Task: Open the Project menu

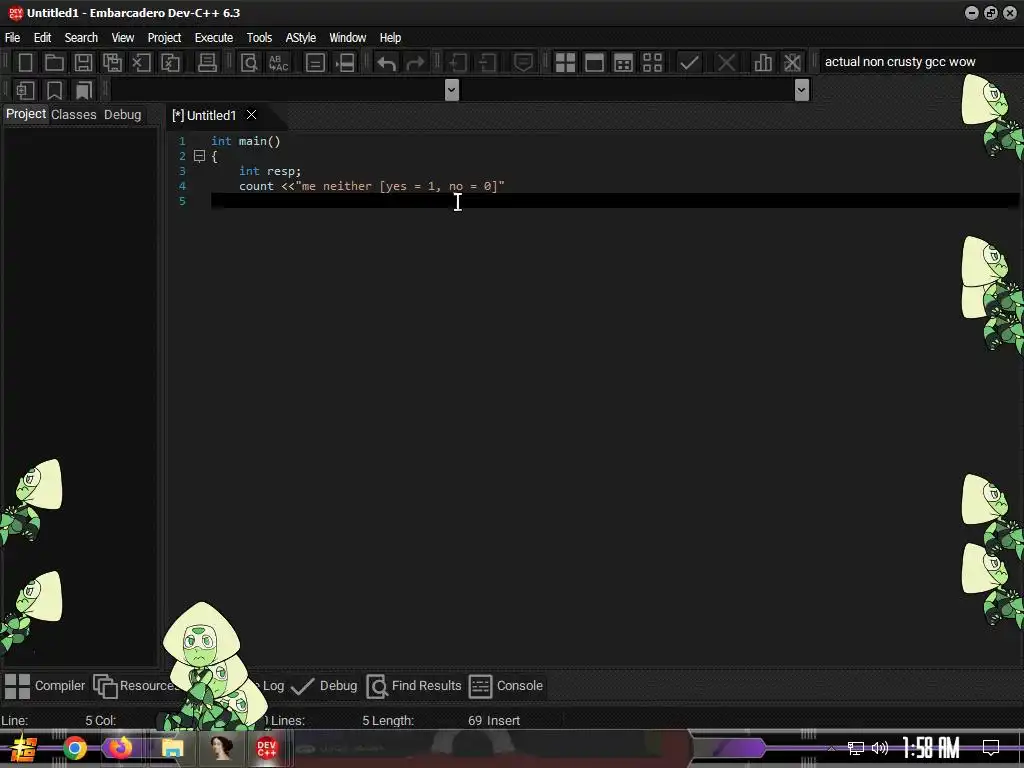Action: (x=164, y=38)
